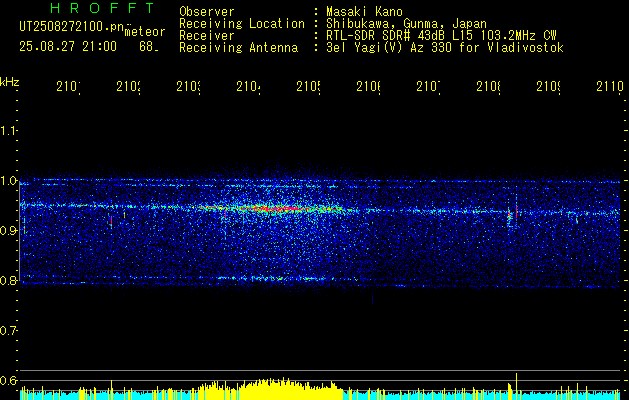Click the 2110 time axis label
Screen dimensions: 629x400
click(x=610, y=86)
